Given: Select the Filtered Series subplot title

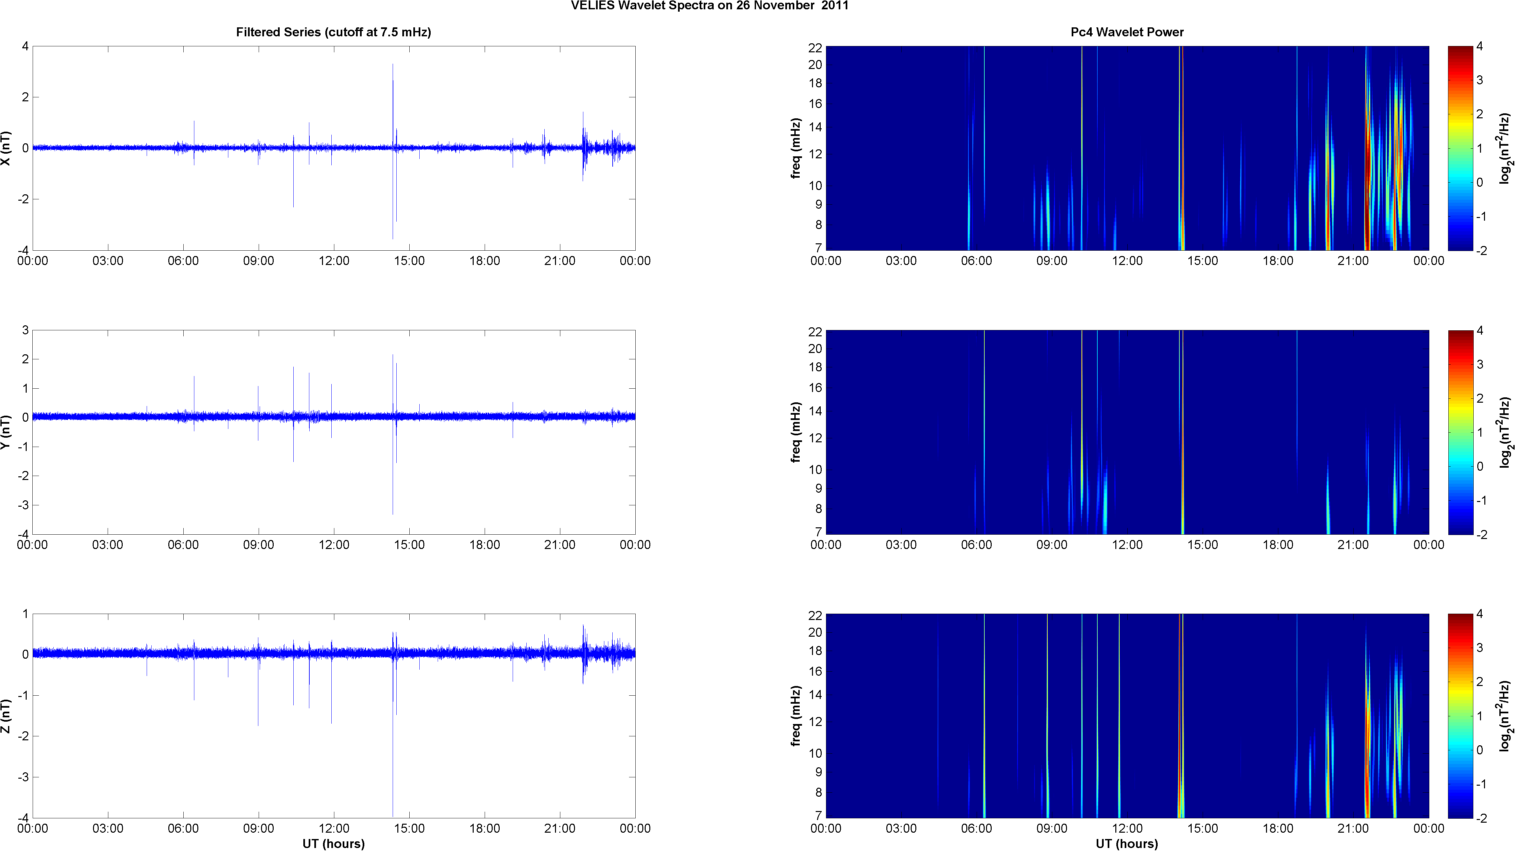Looking at the screenshot, I should coord(333,32).
